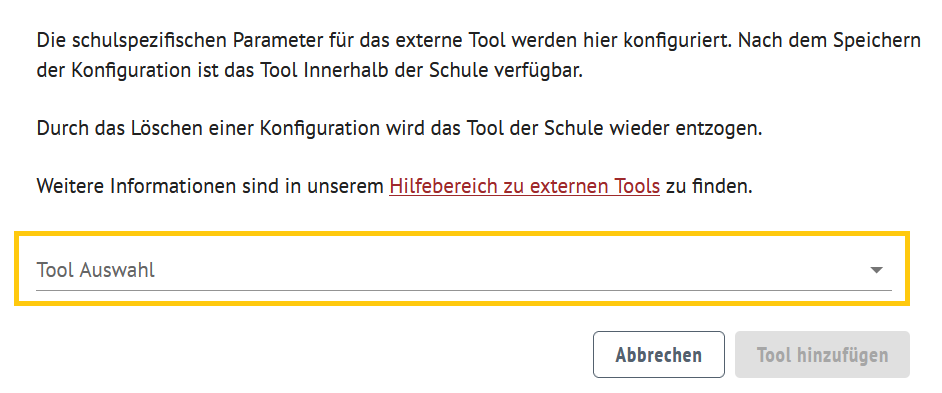
Task: Click the words zu finden after the link
Action: (708, 186)
